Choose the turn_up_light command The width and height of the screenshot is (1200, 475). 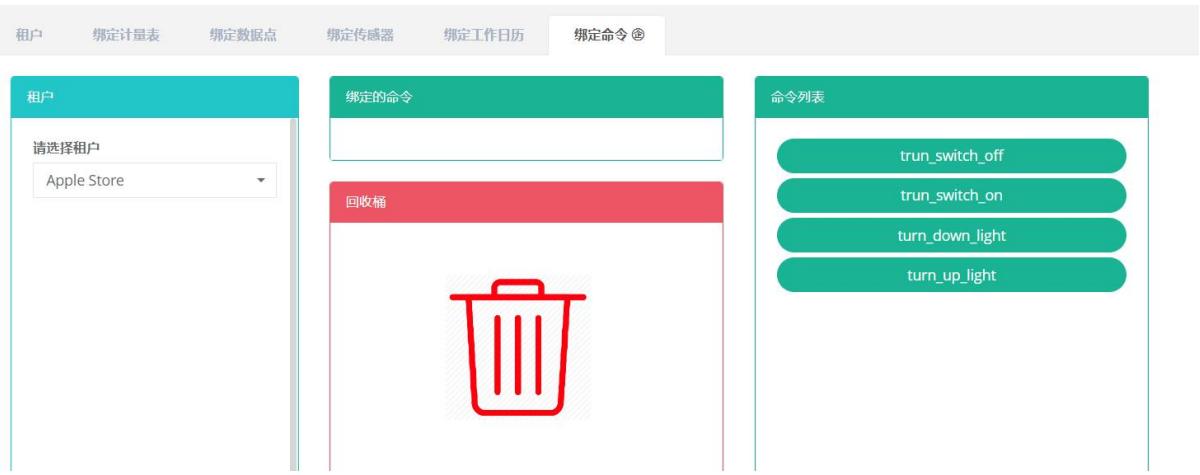(951, 275)
